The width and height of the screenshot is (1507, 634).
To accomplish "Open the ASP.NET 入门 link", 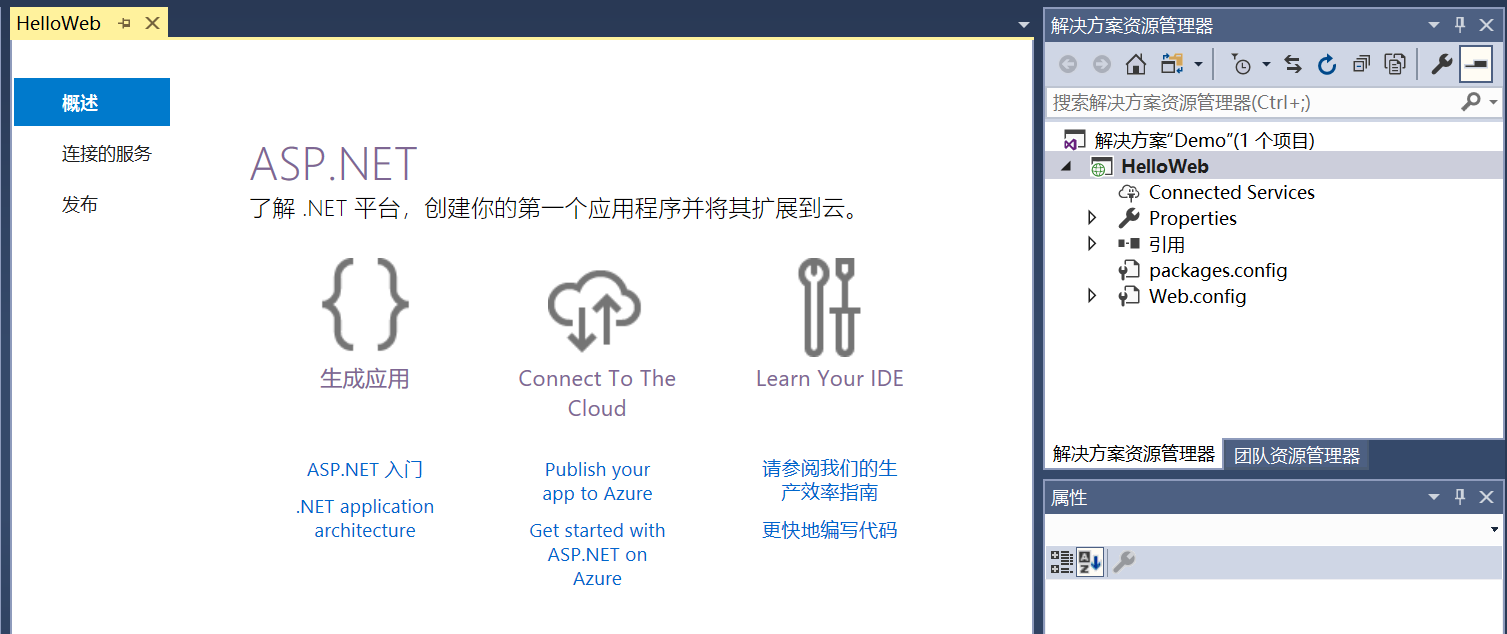I will pyautogui.click(x=365, y=469).
